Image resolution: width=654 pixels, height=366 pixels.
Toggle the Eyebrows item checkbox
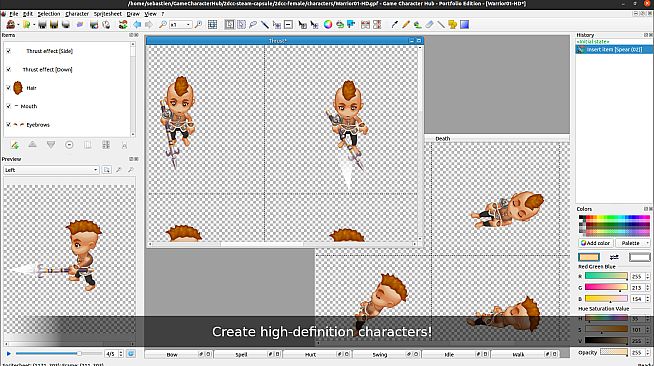9,124
